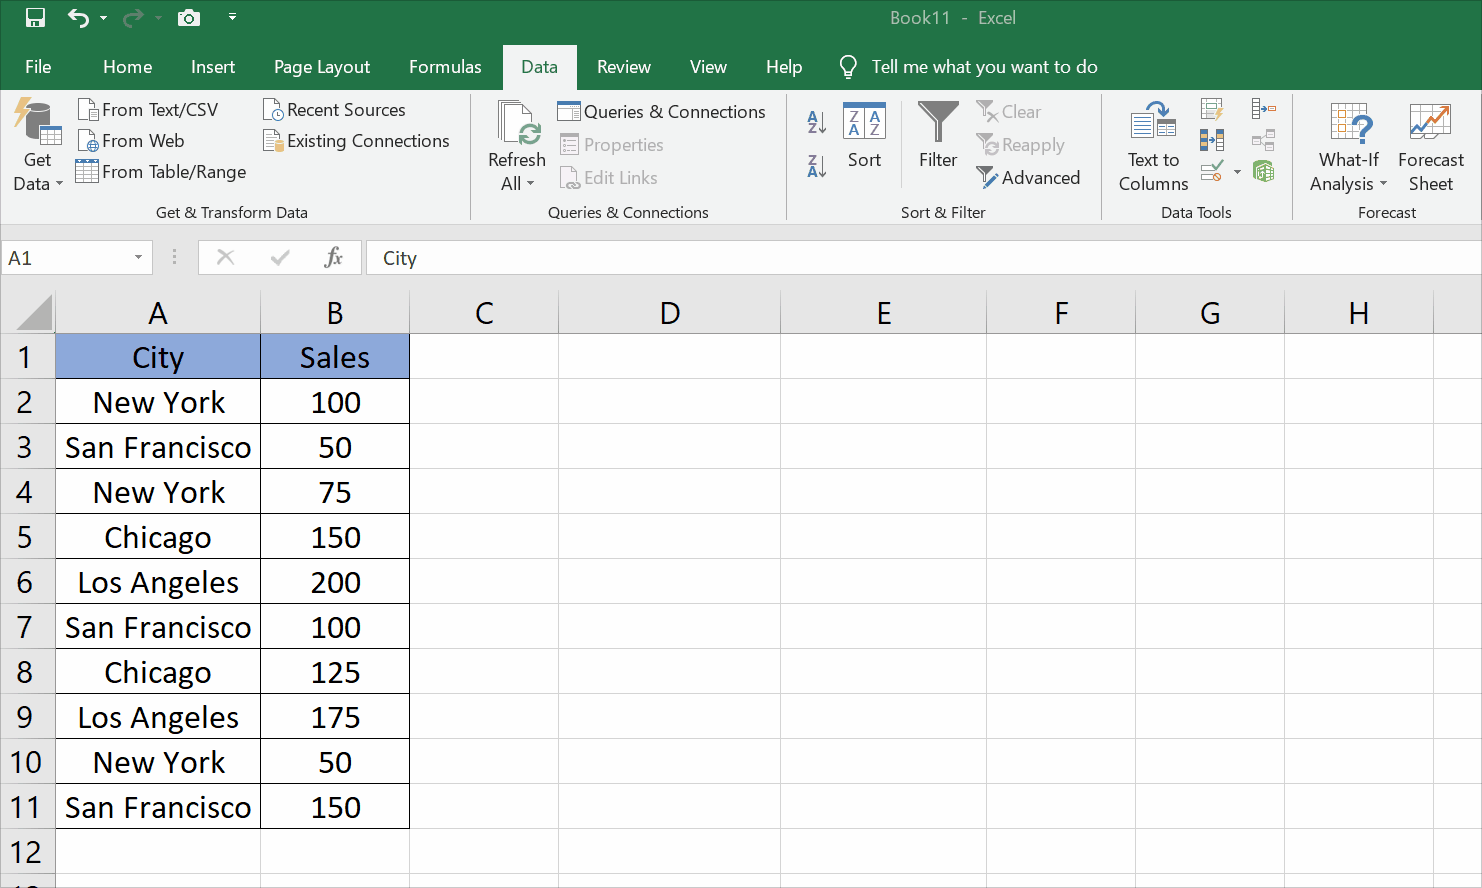Click Queries & Connections

662,111
